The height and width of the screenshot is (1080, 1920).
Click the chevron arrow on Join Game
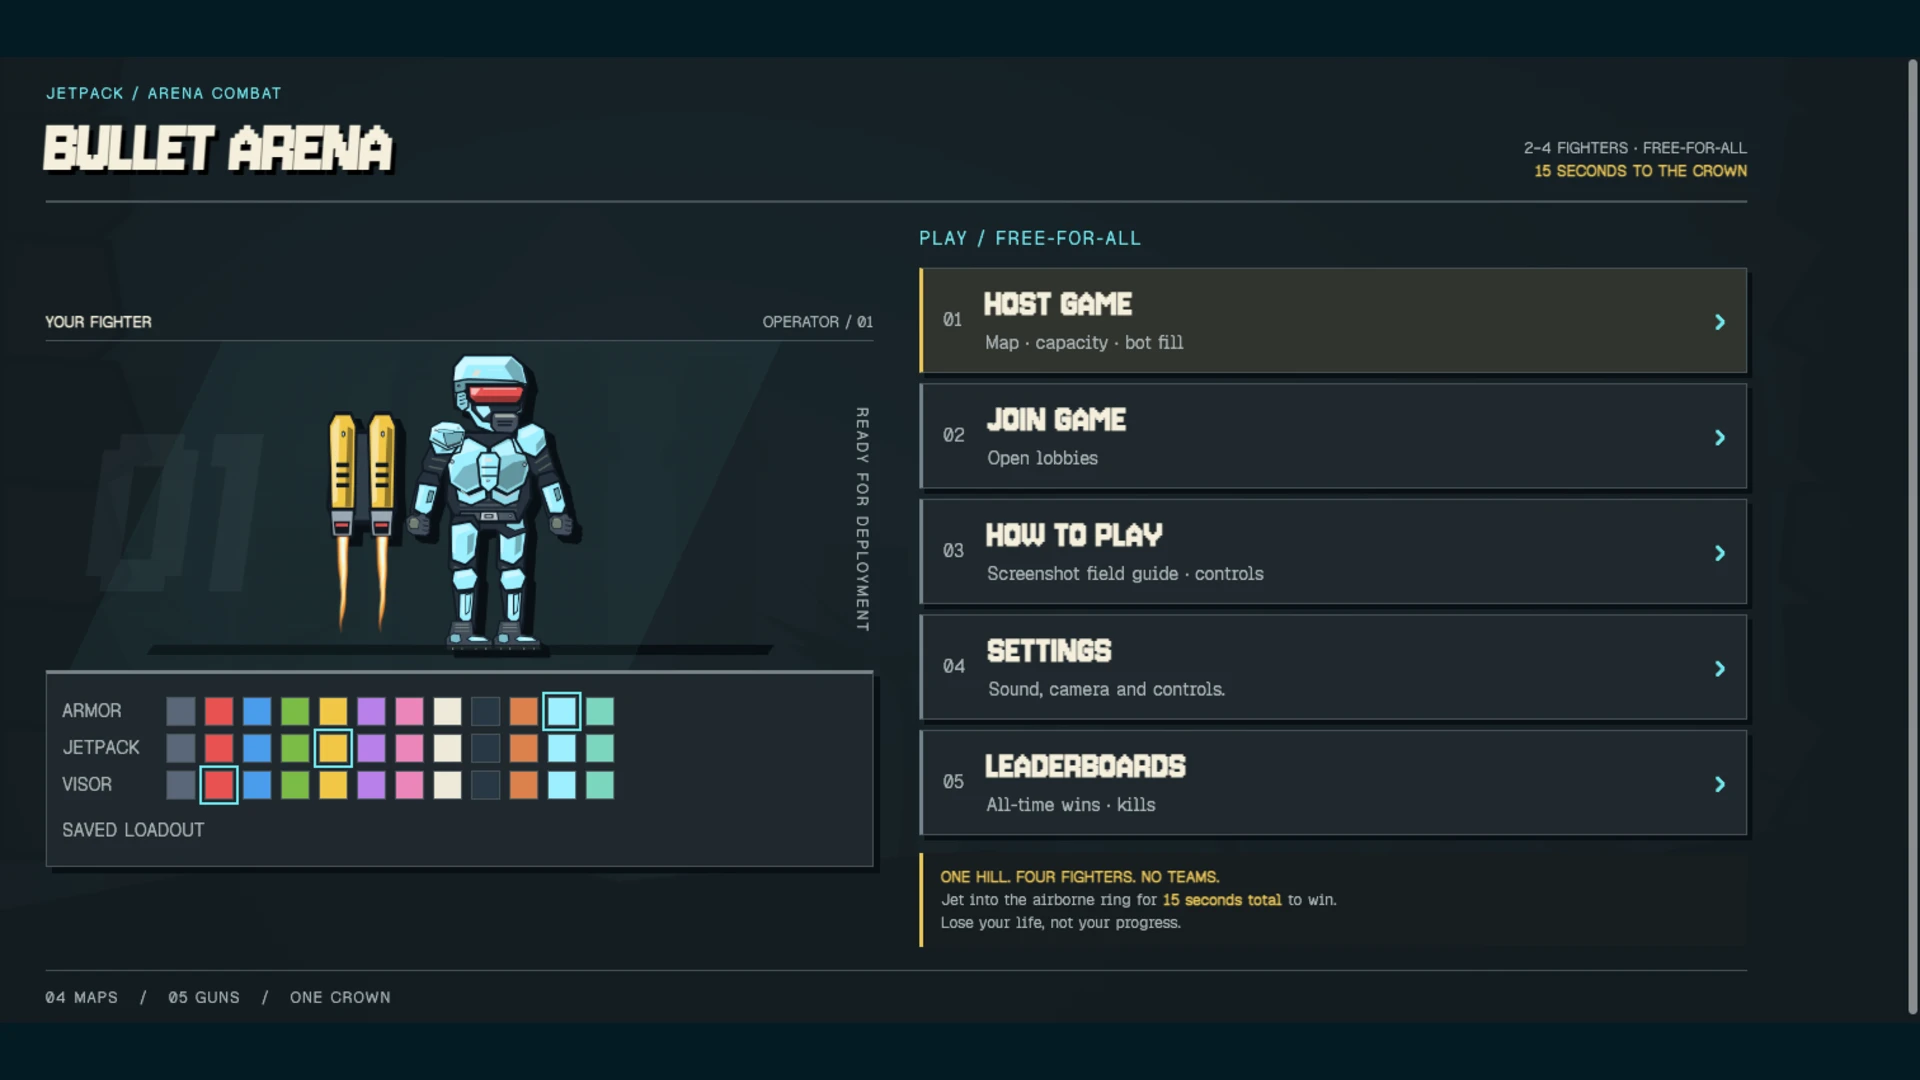[1720, 438]
